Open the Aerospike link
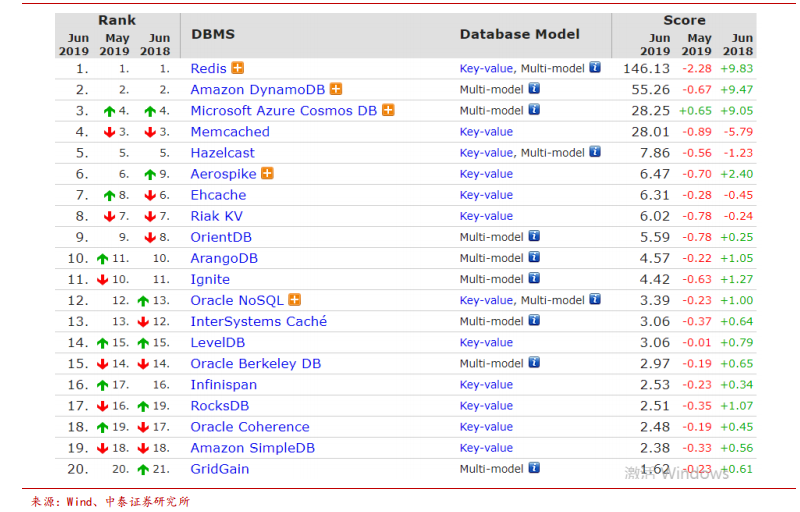The height and width of the screenshot is (512, 800). [x=223, y=174]
